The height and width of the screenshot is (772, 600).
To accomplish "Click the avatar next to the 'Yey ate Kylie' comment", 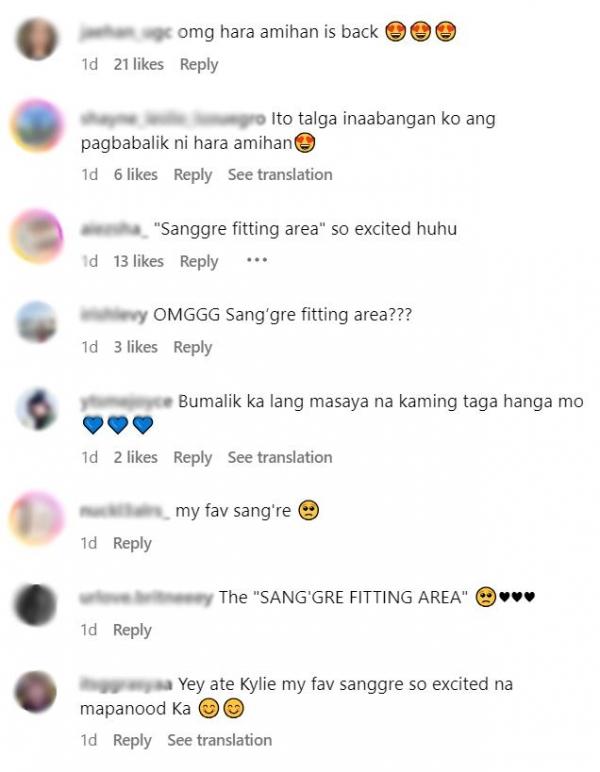I will pos(36,691).
